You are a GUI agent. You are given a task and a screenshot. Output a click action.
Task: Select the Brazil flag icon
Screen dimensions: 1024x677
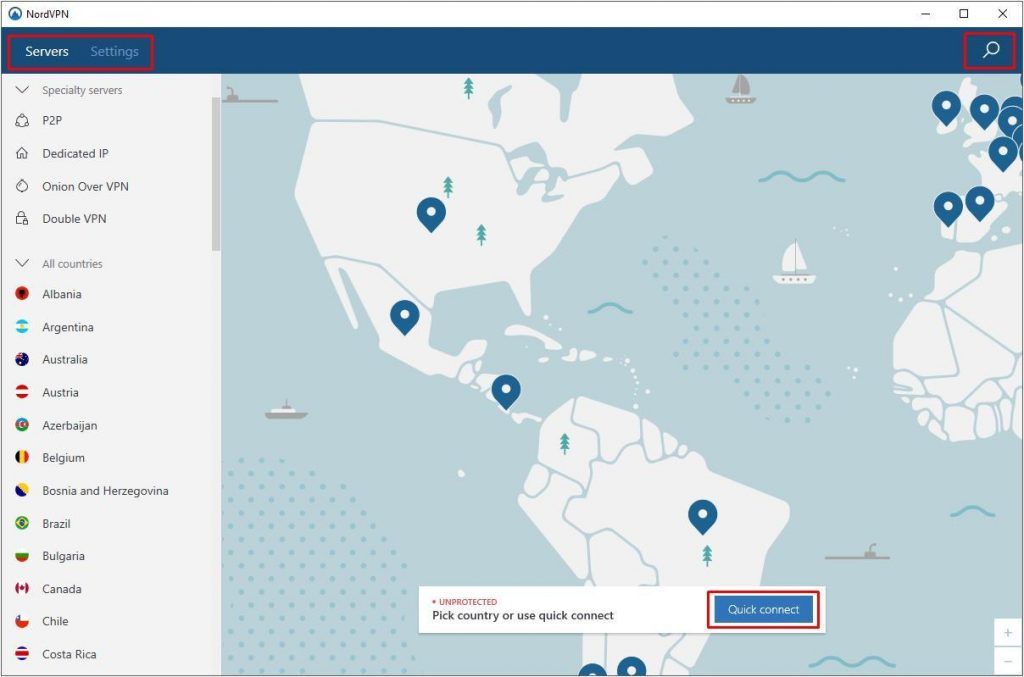tap(22, 523)
